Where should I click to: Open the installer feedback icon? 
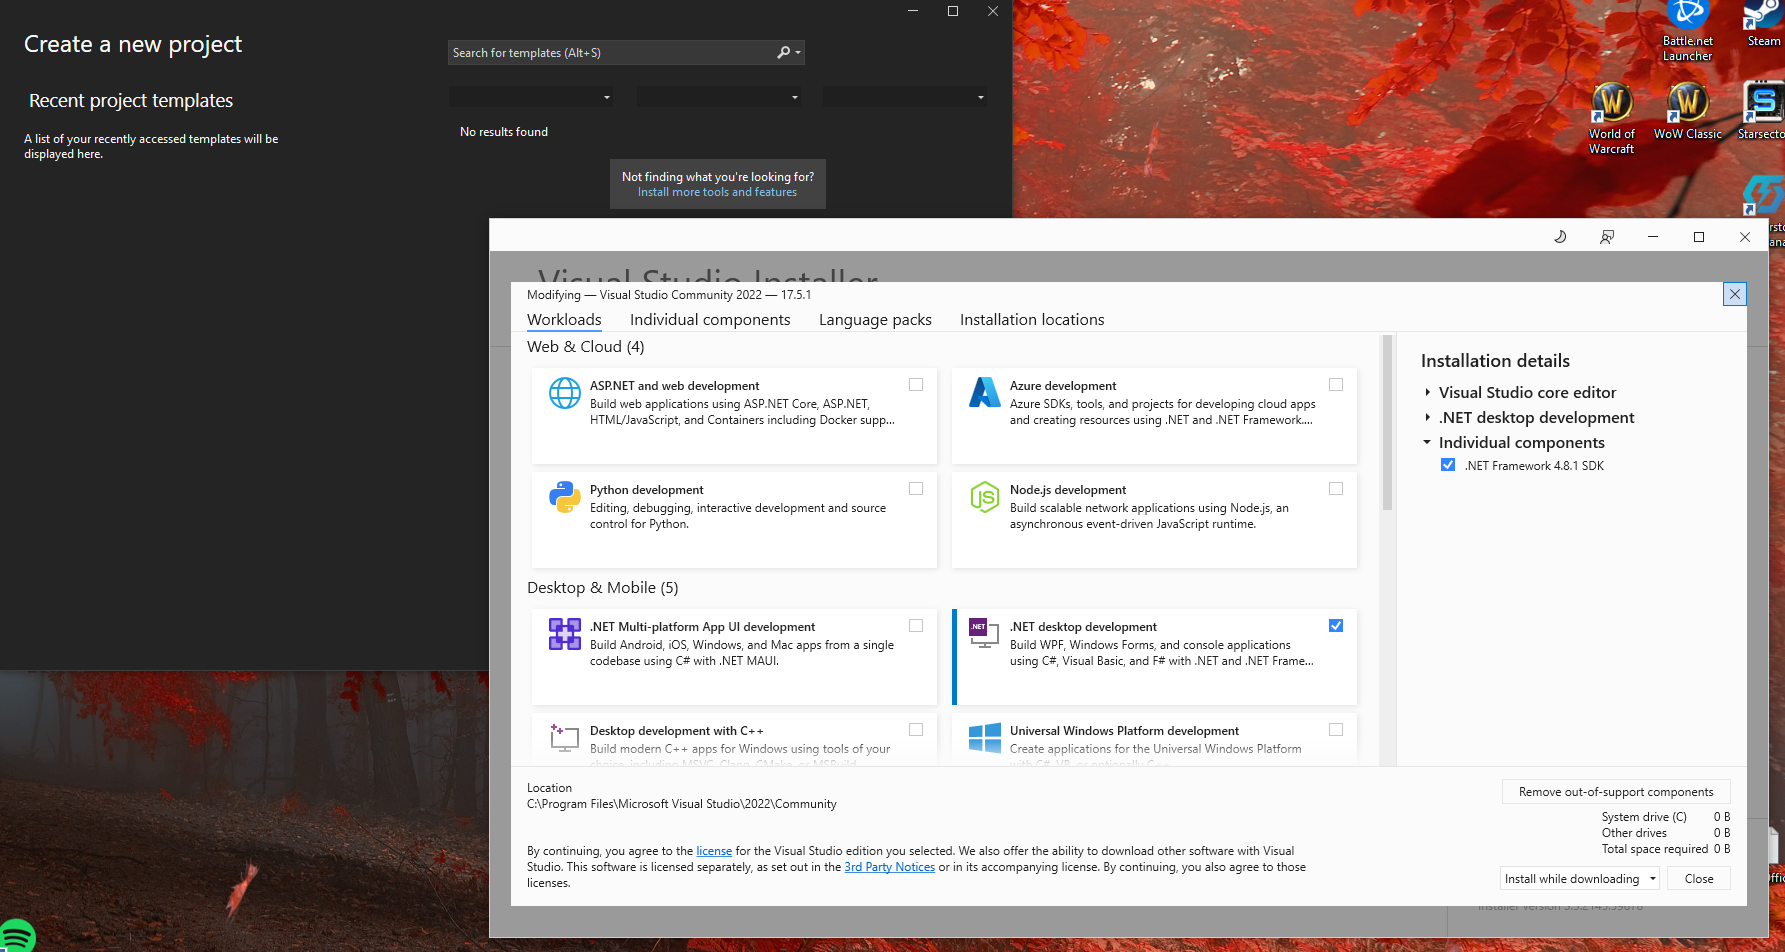coord(1607,237)
